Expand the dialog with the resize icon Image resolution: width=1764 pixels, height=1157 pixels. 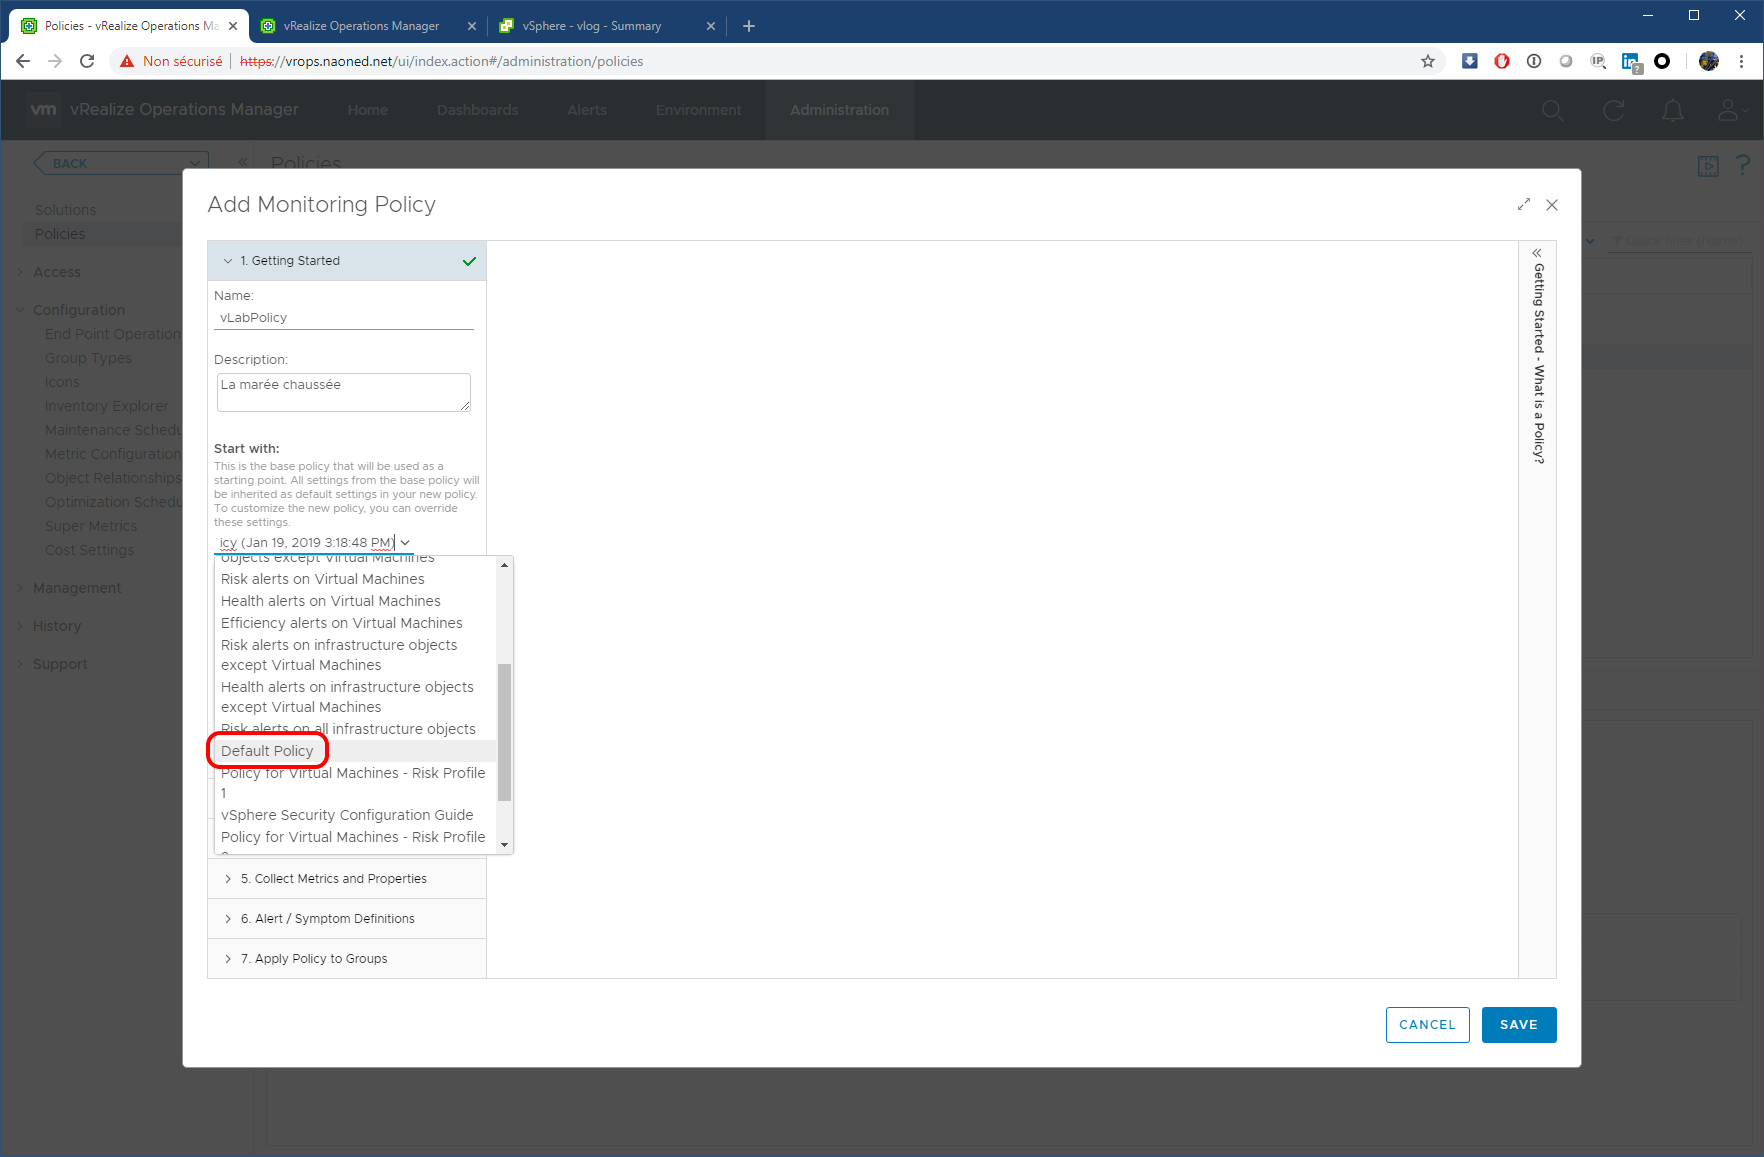coord(1523,204)
